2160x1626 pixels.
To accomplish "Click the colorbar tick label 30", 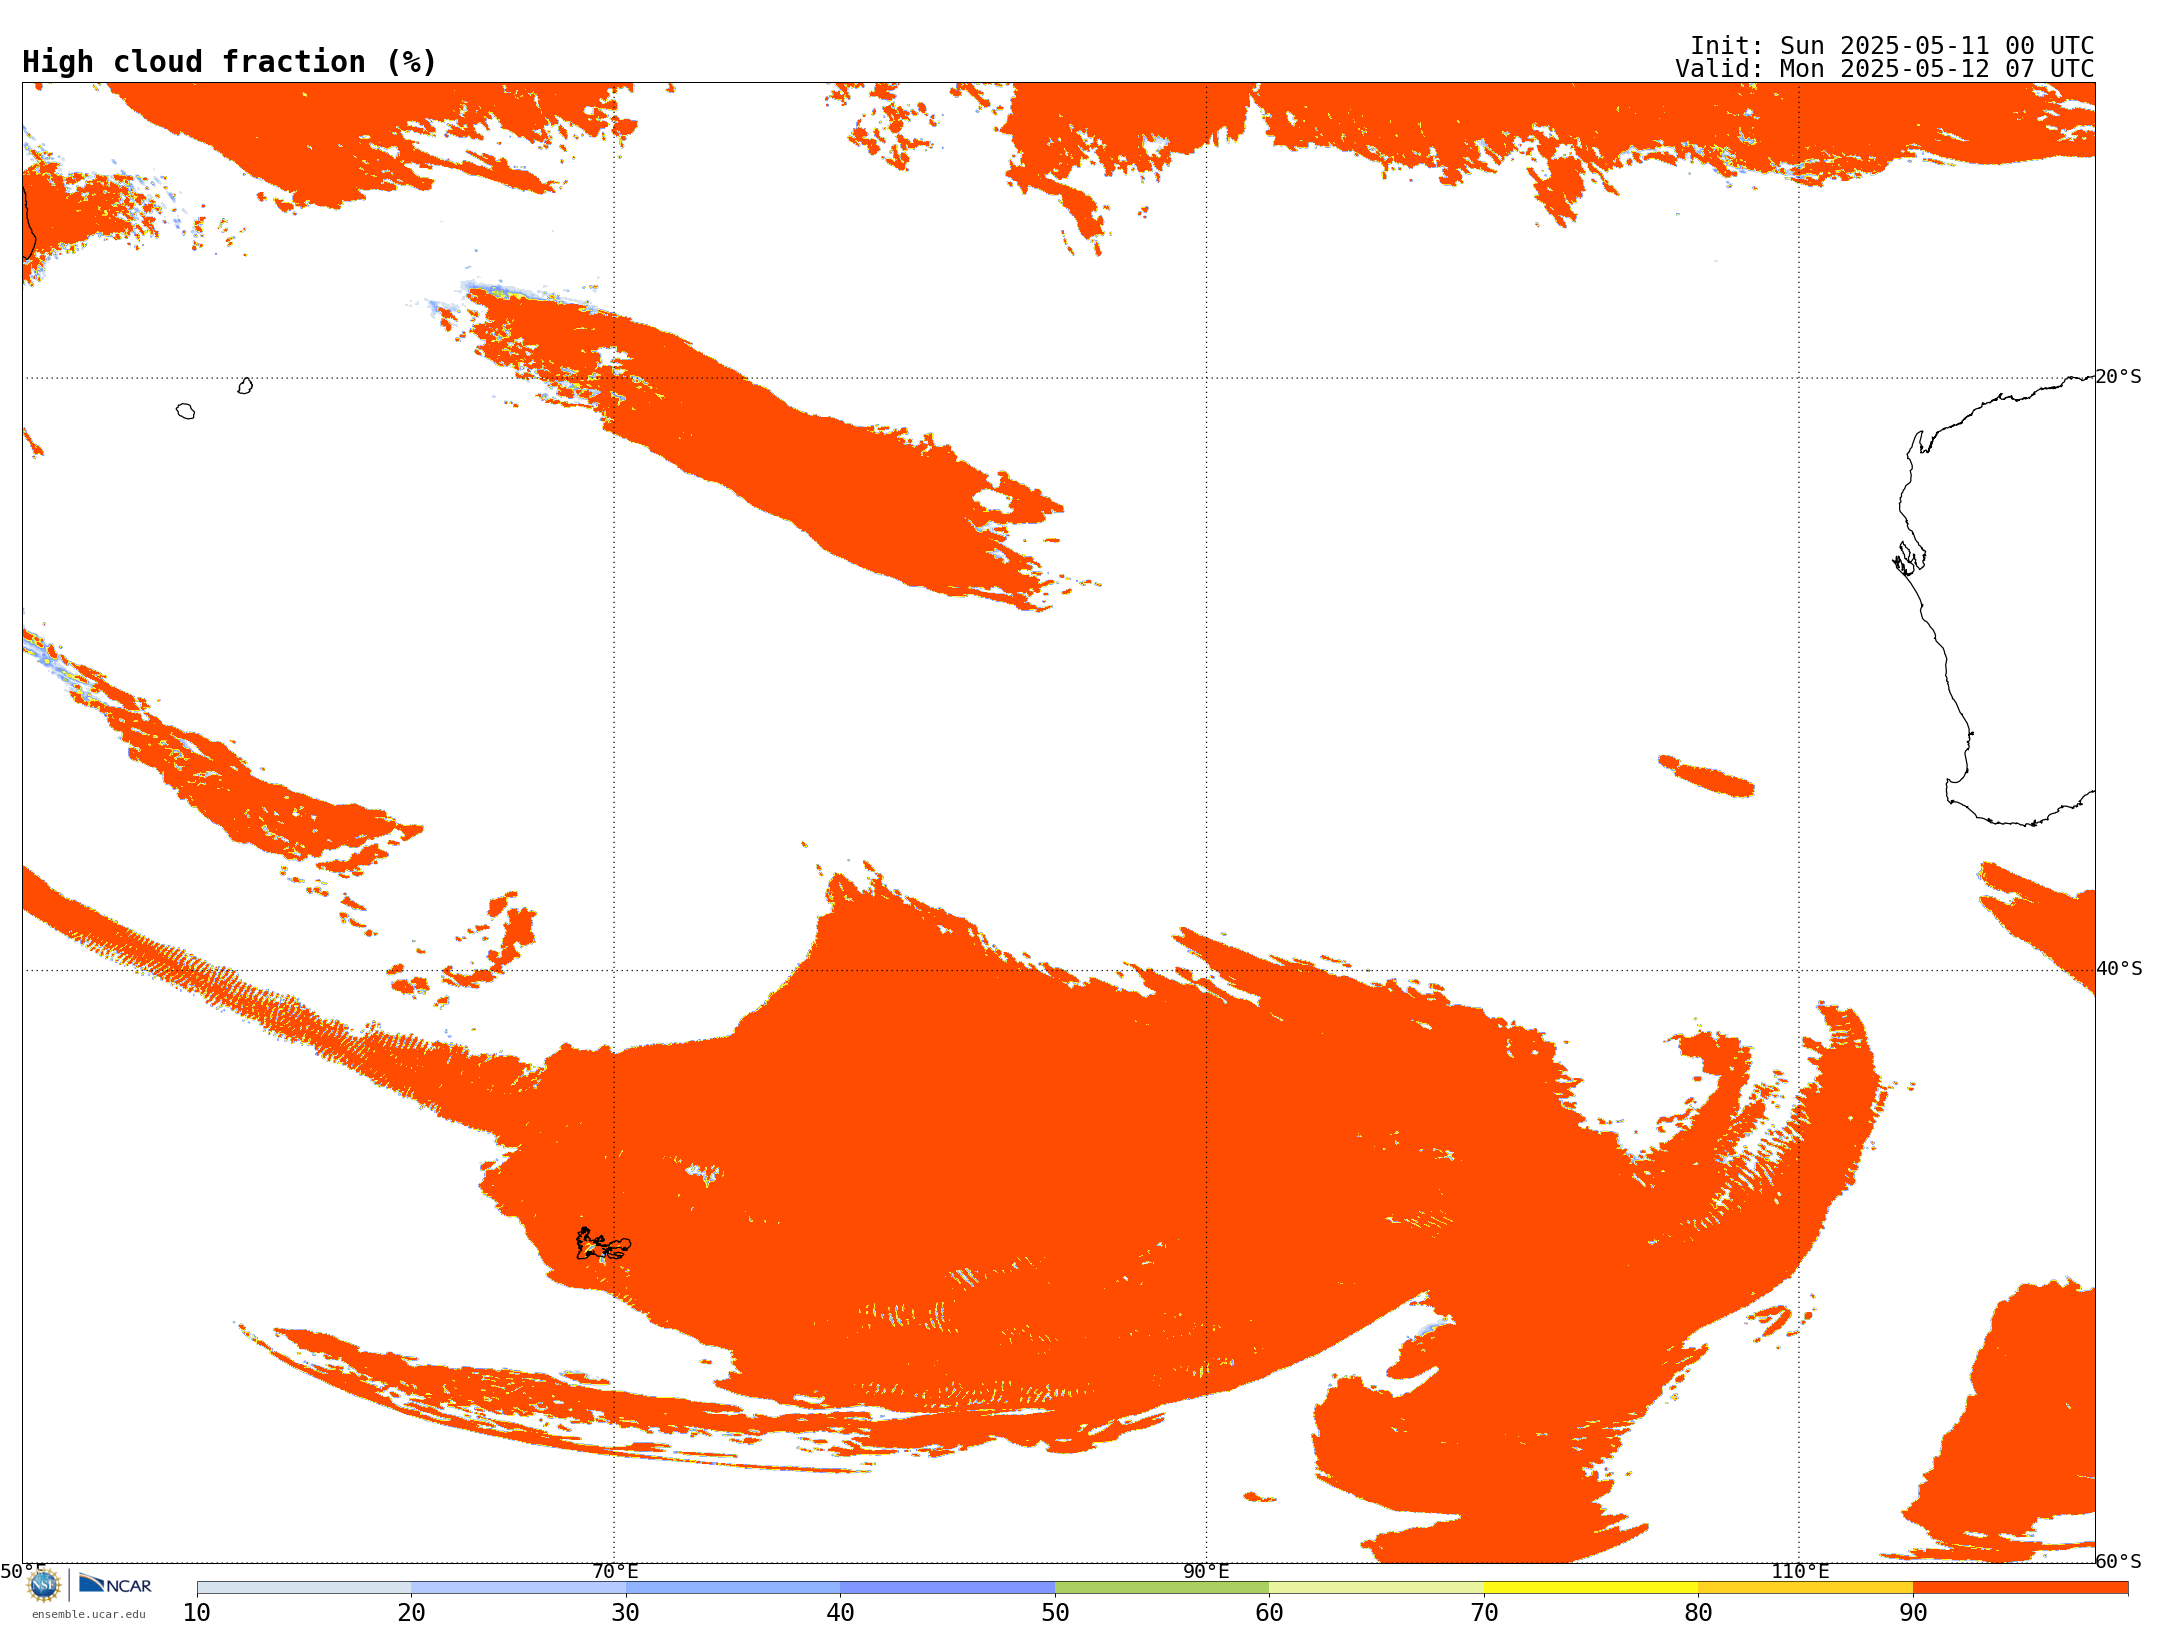I will point(626,1613).
